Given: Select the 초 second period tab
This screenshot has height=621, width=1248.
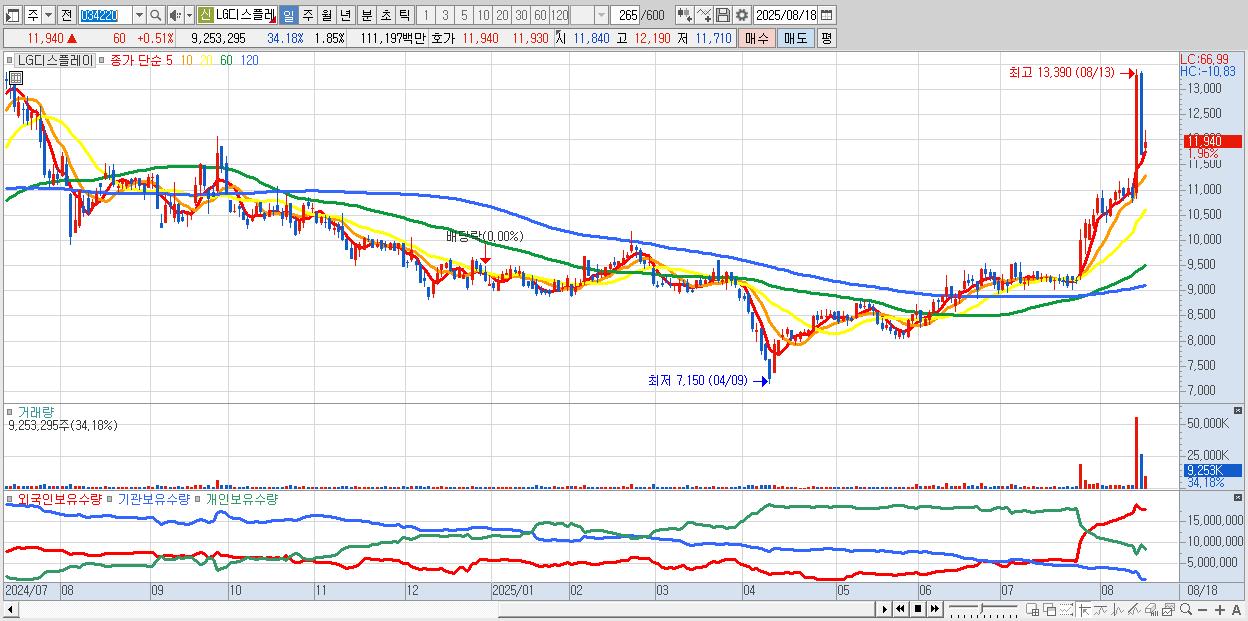Looking at the screenshot, I should coord(385,16).
